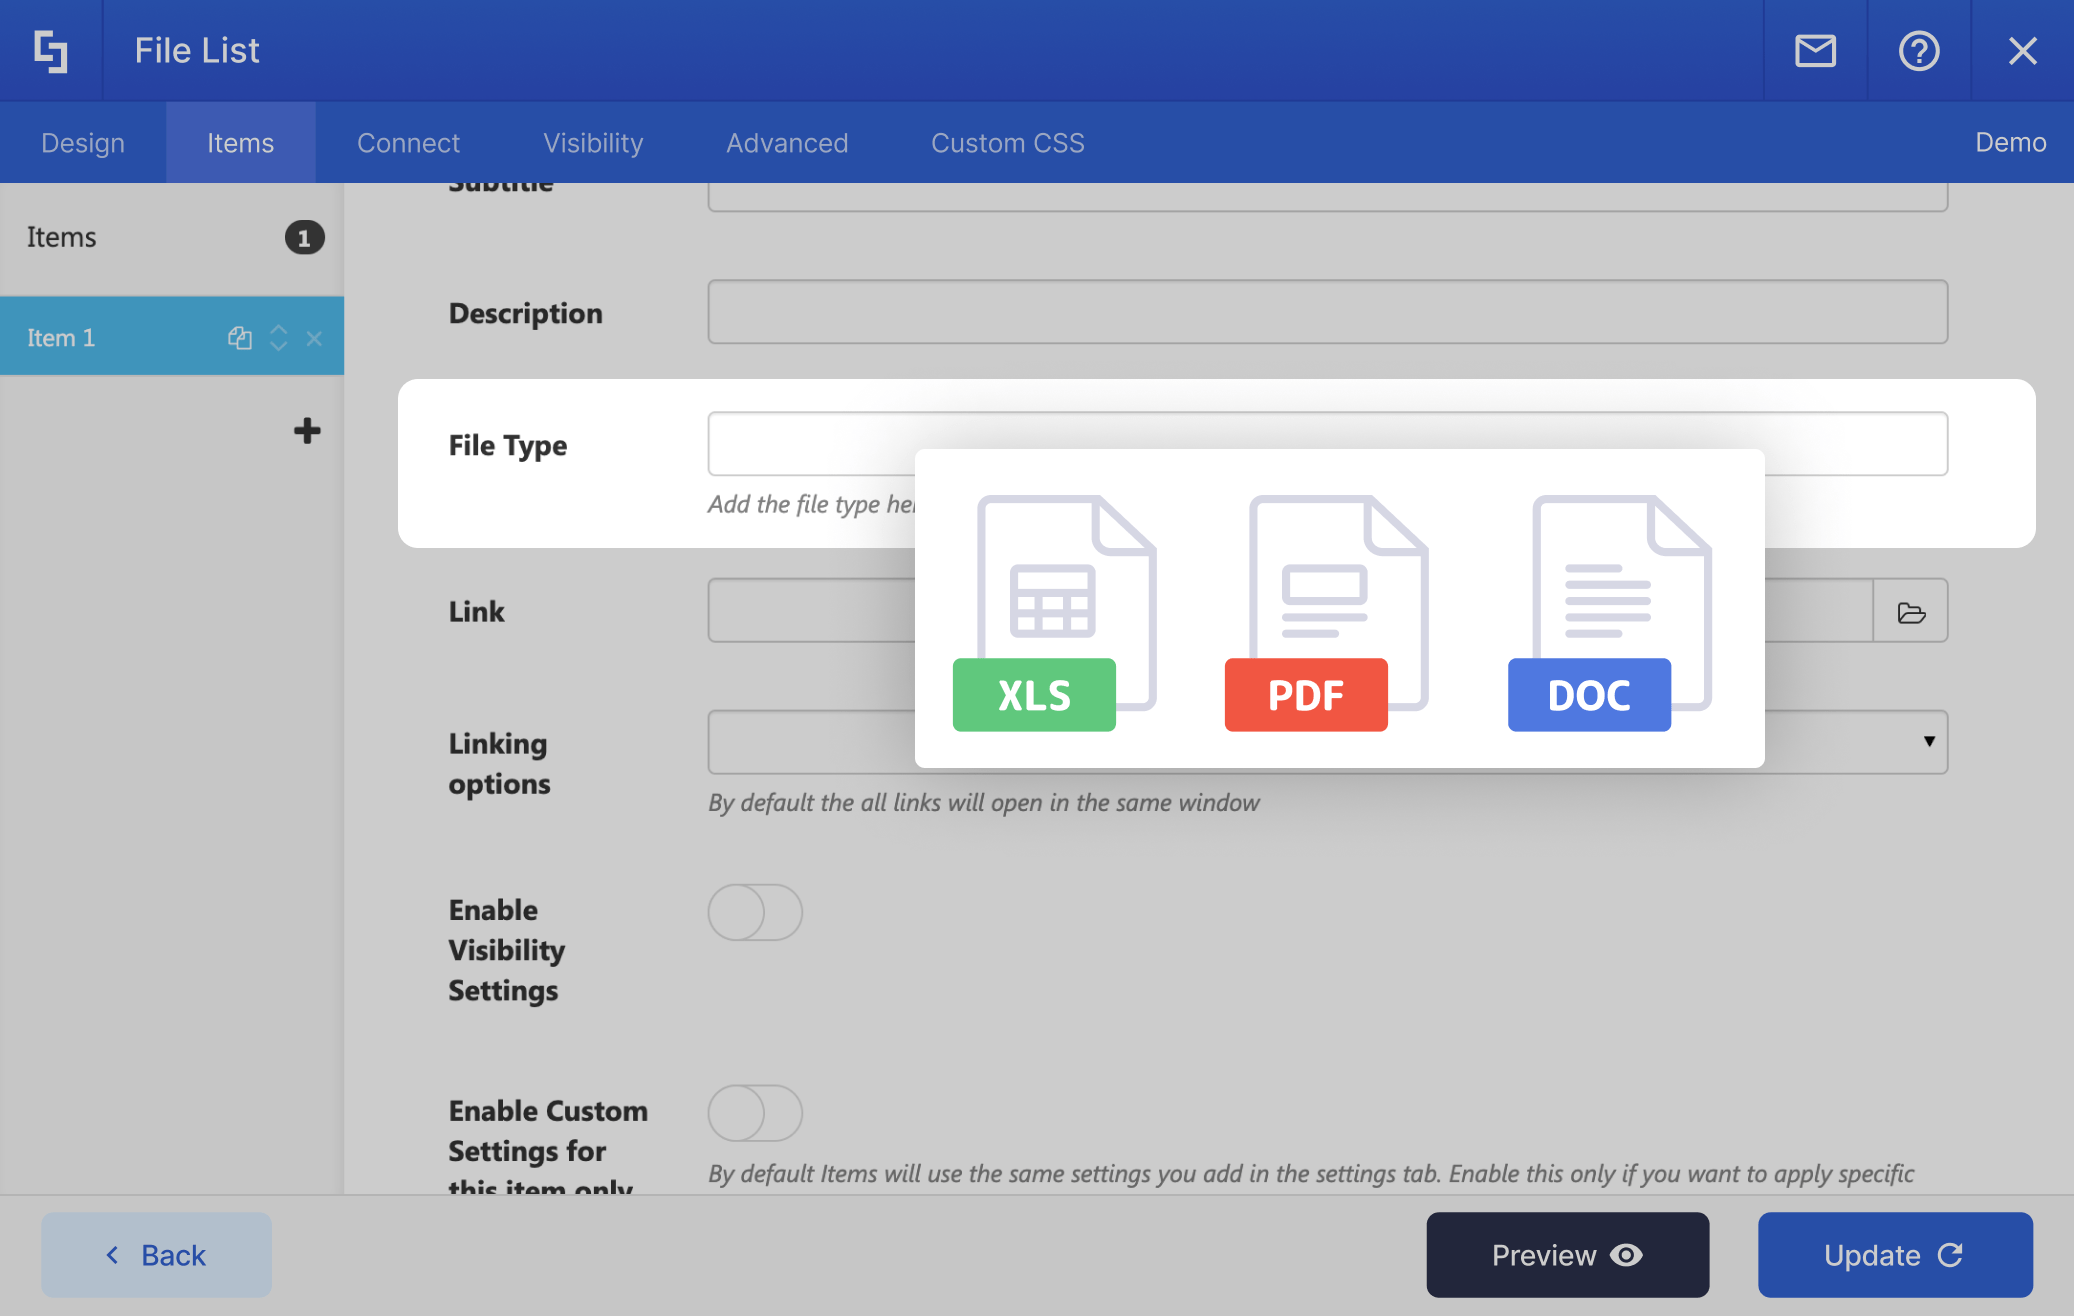Image resolution: width=2074 pixels, height=1316 pixels.
Task: Click the Preview button
Action: [x=1567, y=1255]
